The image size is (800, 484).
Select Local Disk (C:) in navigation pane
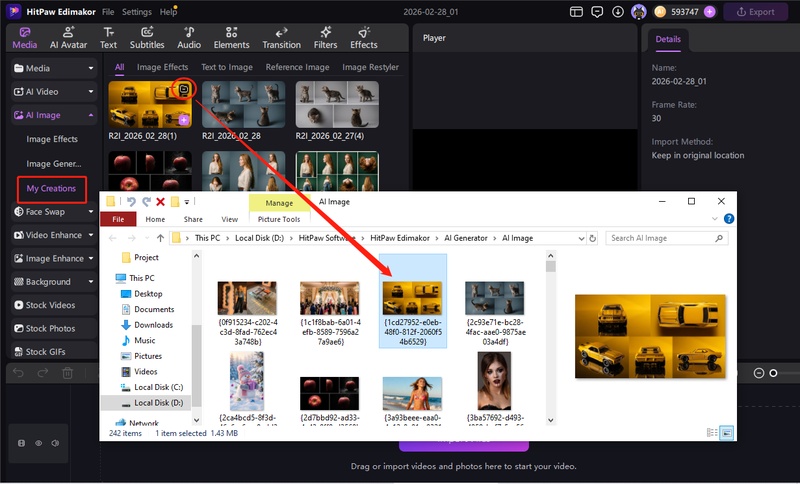pyautogui.click(x=152, y=387)
